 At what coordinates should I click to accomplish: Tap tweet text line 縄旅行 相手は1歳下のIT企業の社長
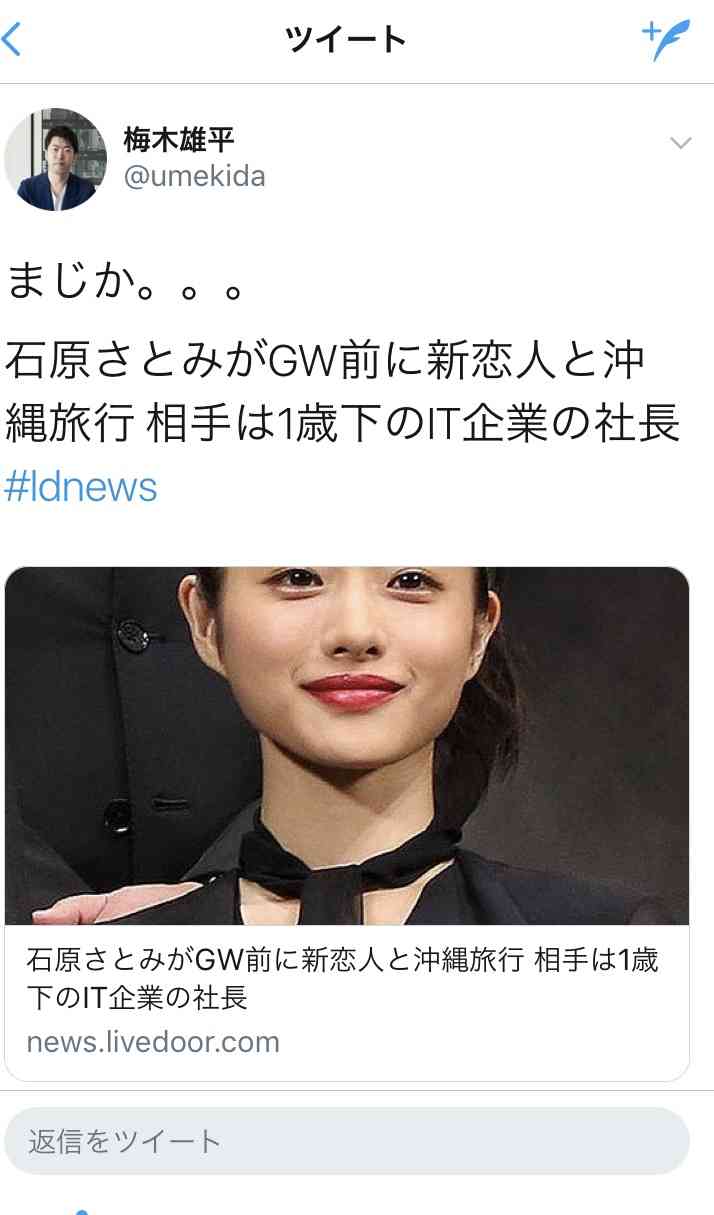343,424
